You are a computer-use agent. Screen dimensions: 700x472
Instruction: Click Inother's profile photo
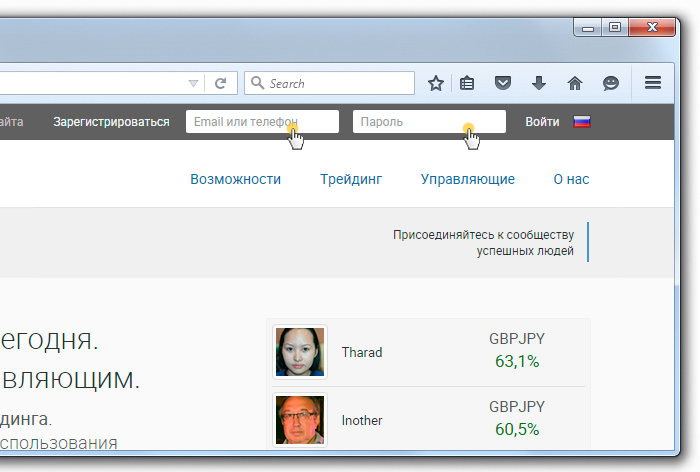[x=300, y=420]
